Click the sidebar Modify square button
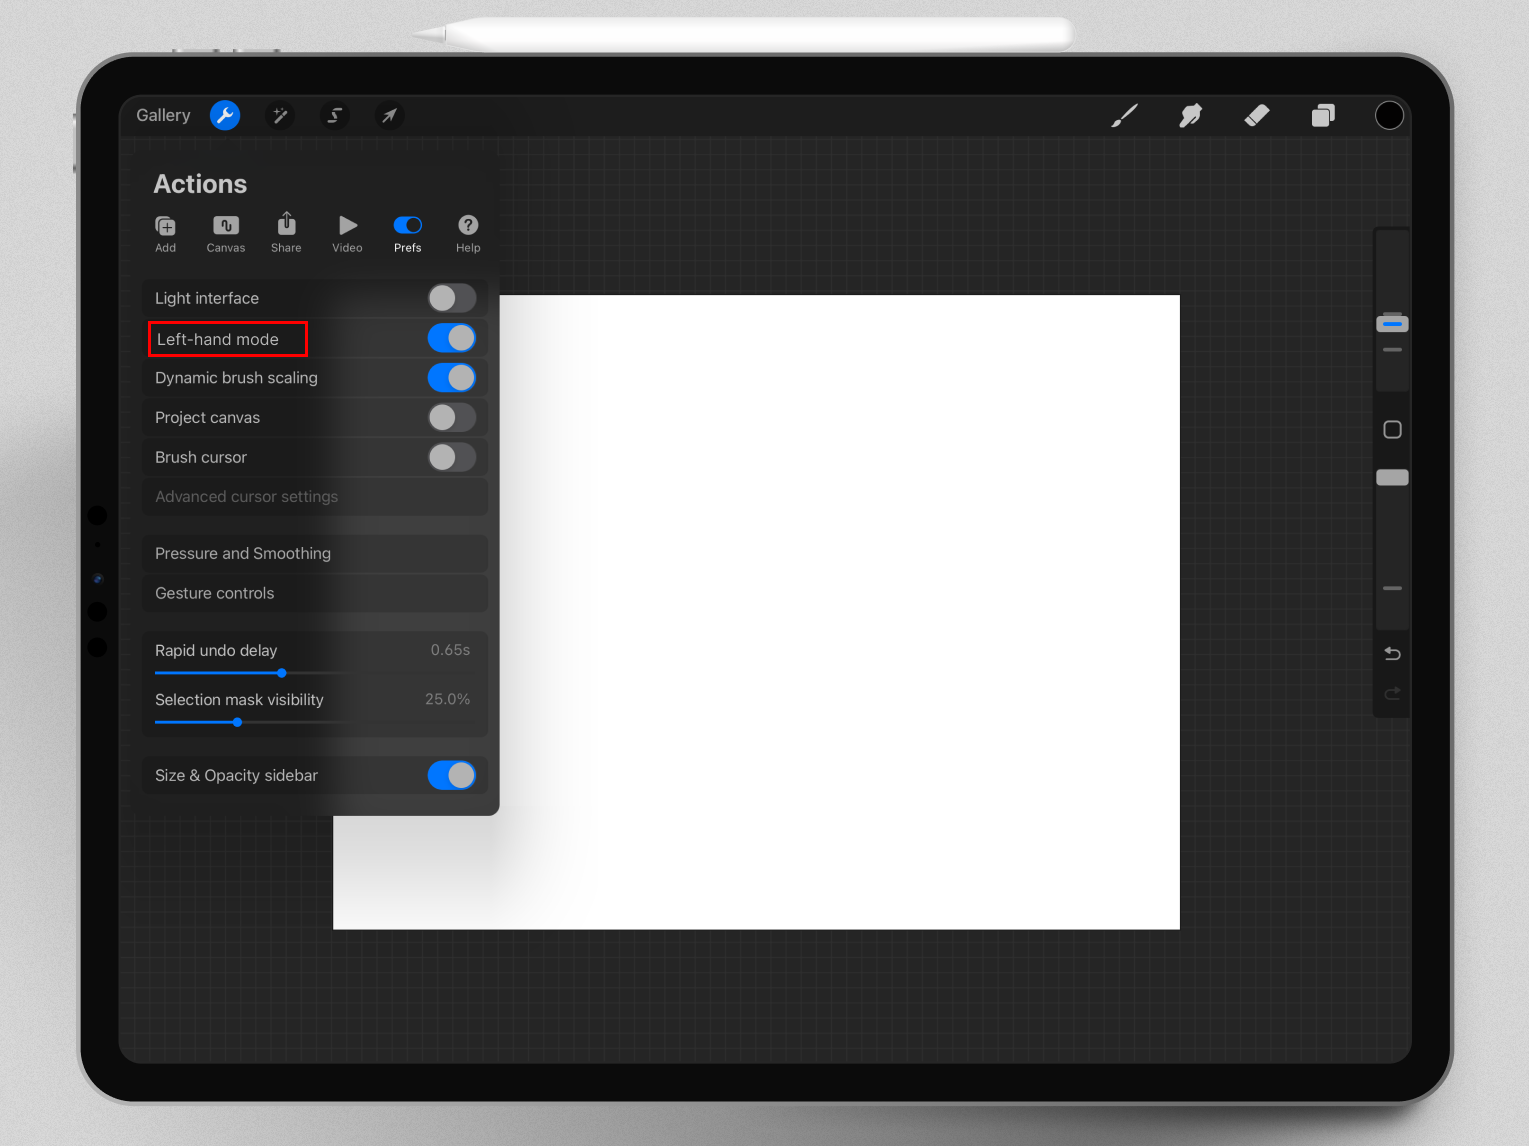Screen dimensions: 1529x1146 (1392, 430)
